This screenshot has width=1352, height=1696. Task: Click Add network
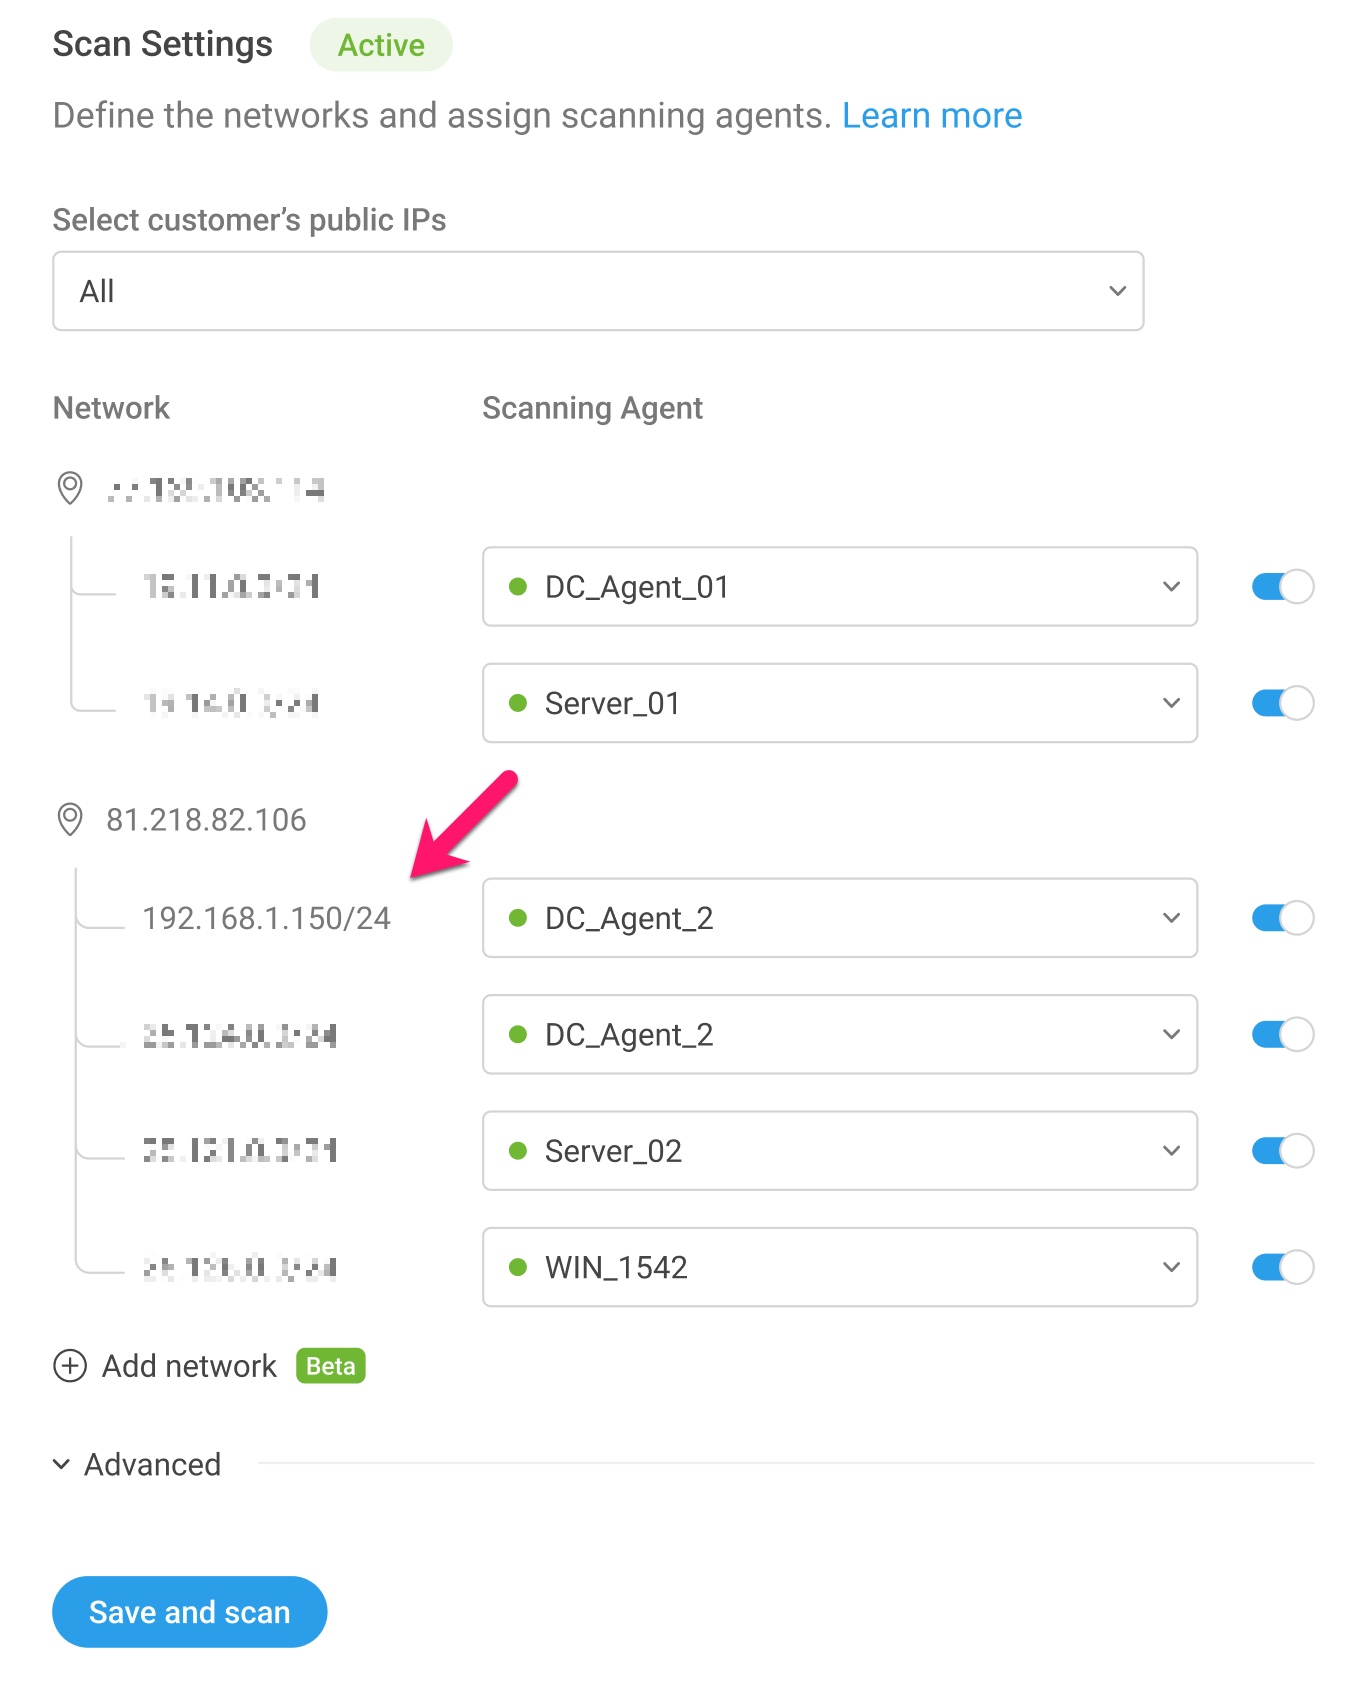(x=189, y=1366)
